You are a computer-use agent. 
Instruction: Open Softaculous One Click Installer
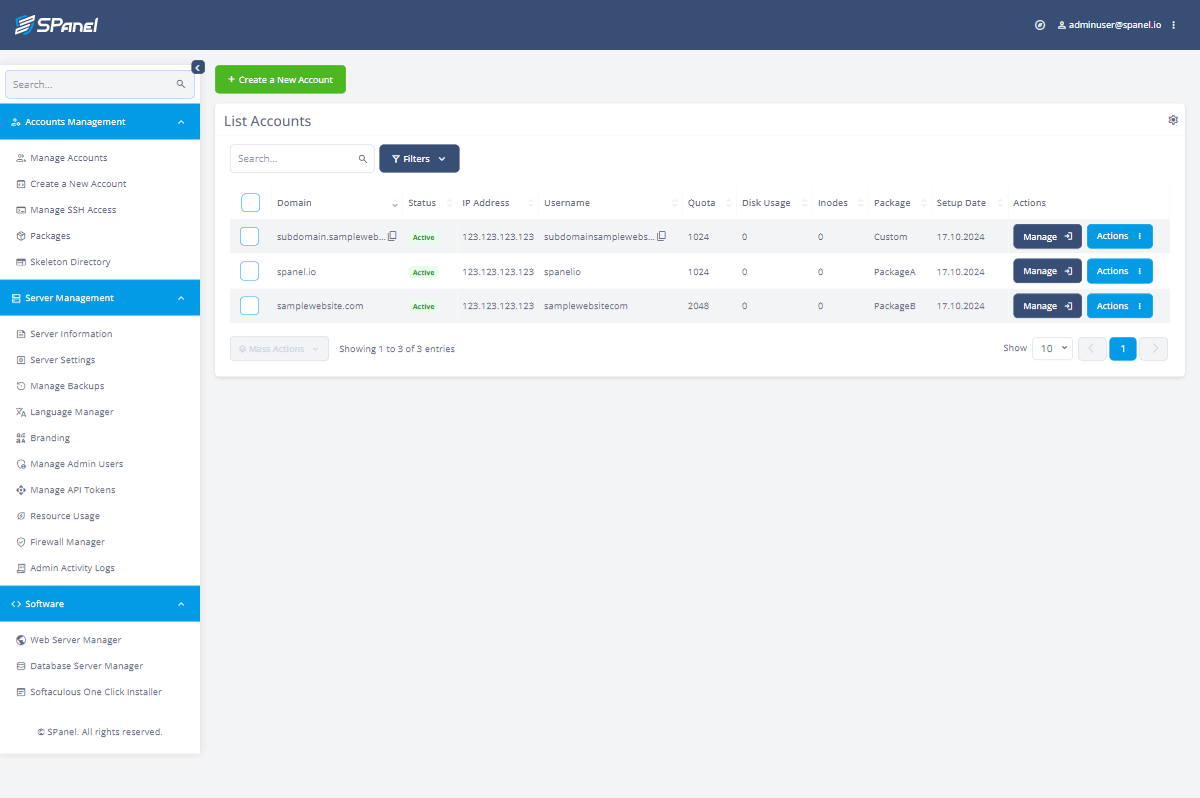click(x=95, y=691)
